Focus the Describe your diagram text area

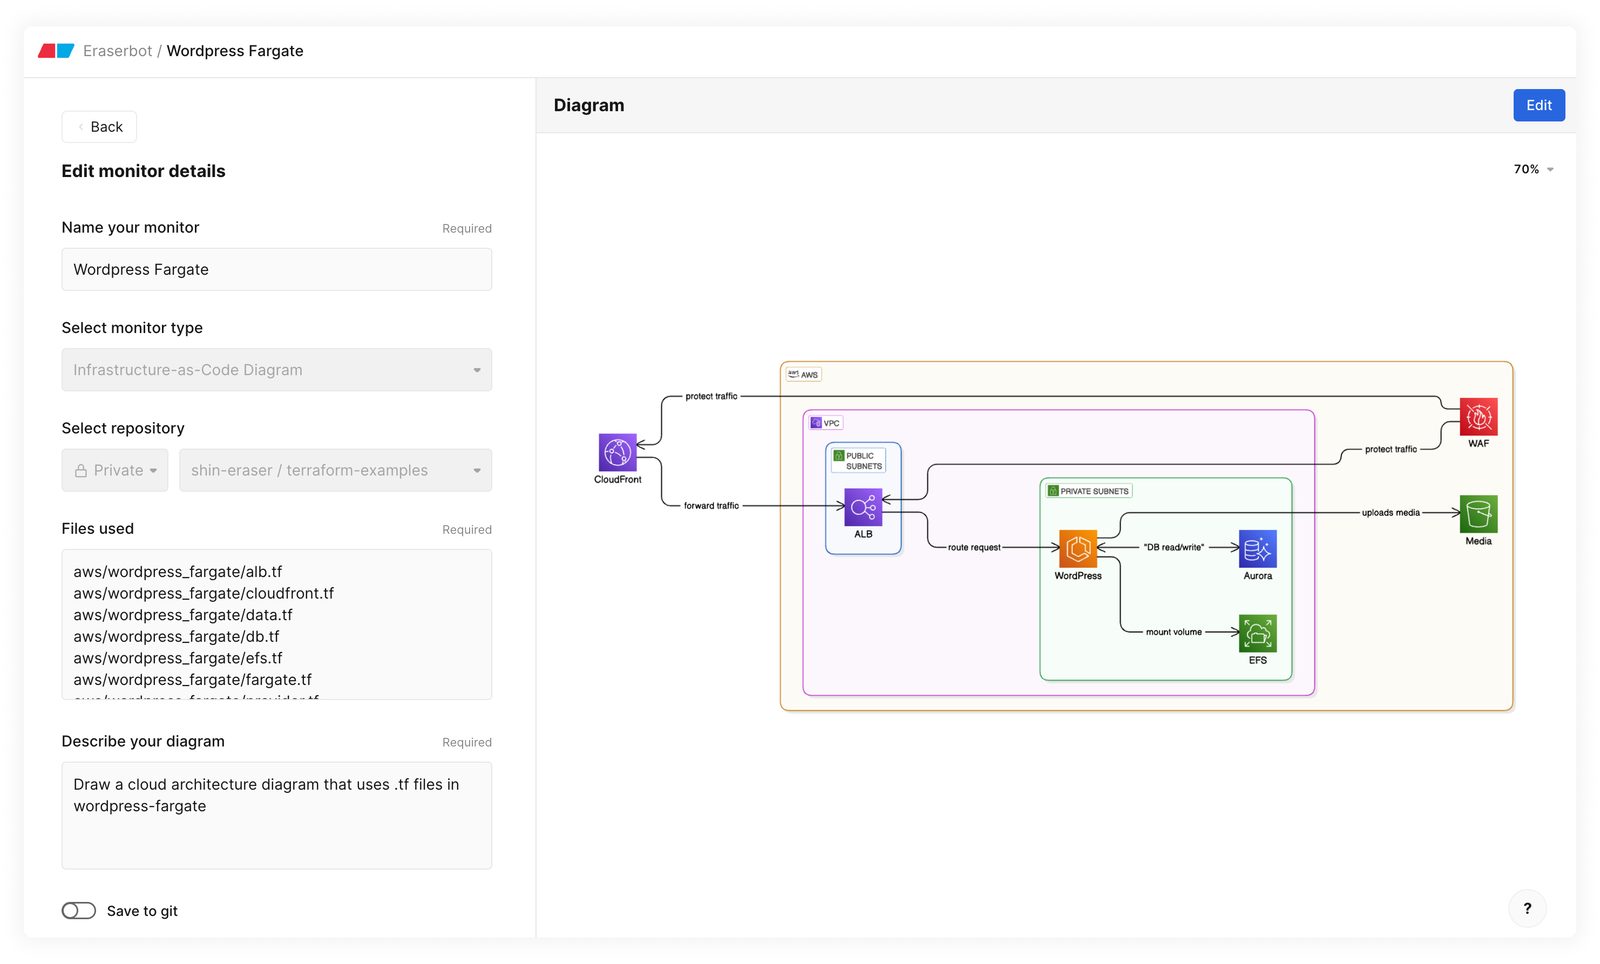coord(277,816)
